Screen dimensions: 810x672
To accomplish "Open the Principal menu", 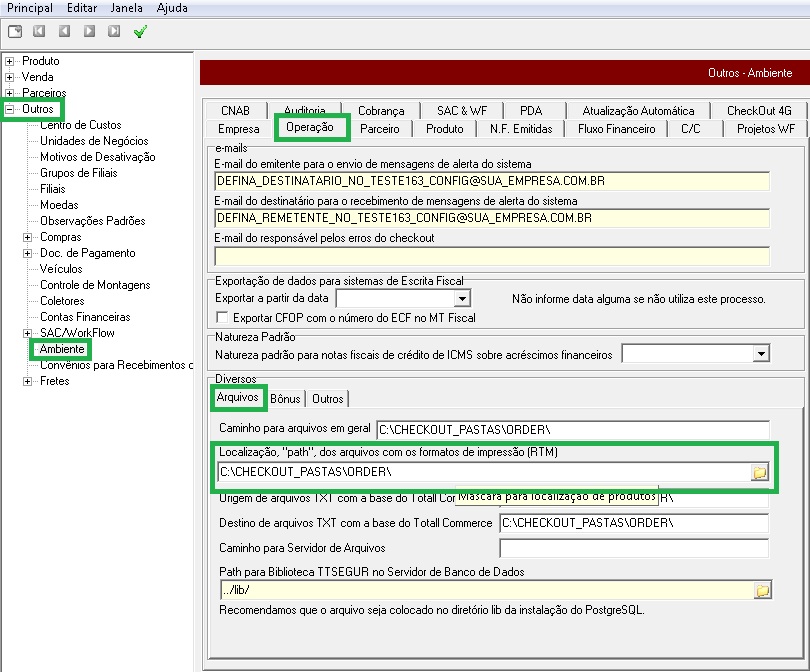I will 30,8.
